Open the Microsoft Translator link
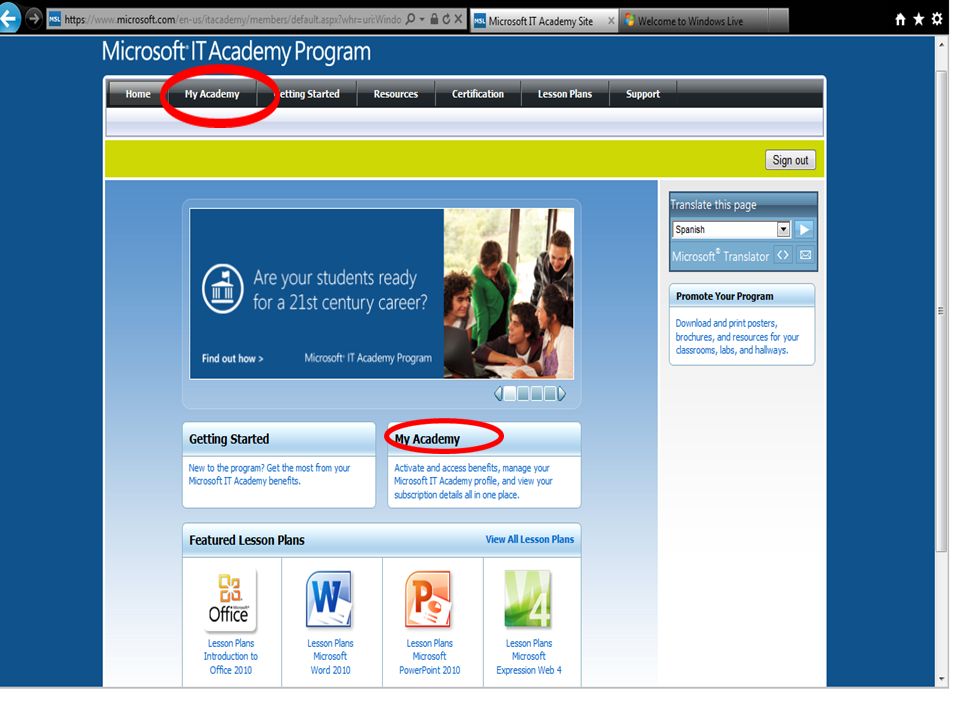 point(720,256)
